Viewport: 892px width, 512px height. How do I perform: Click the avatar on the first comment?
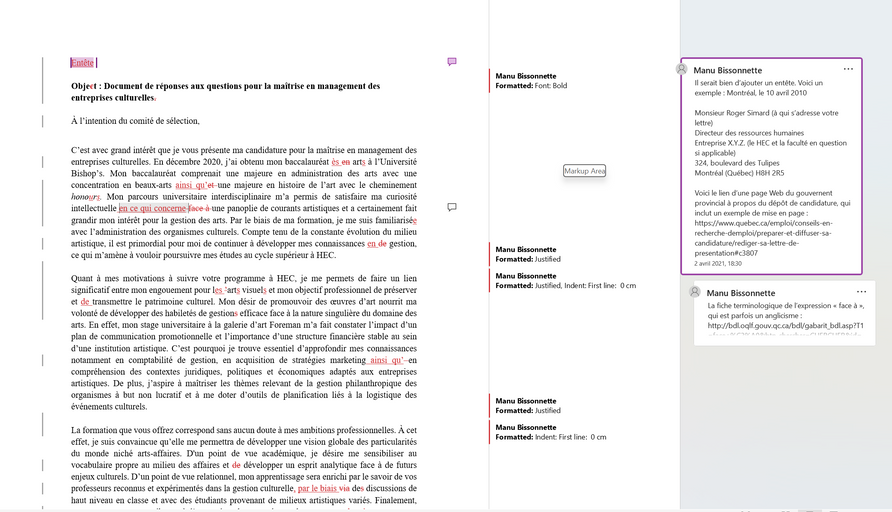coord(682,70)
